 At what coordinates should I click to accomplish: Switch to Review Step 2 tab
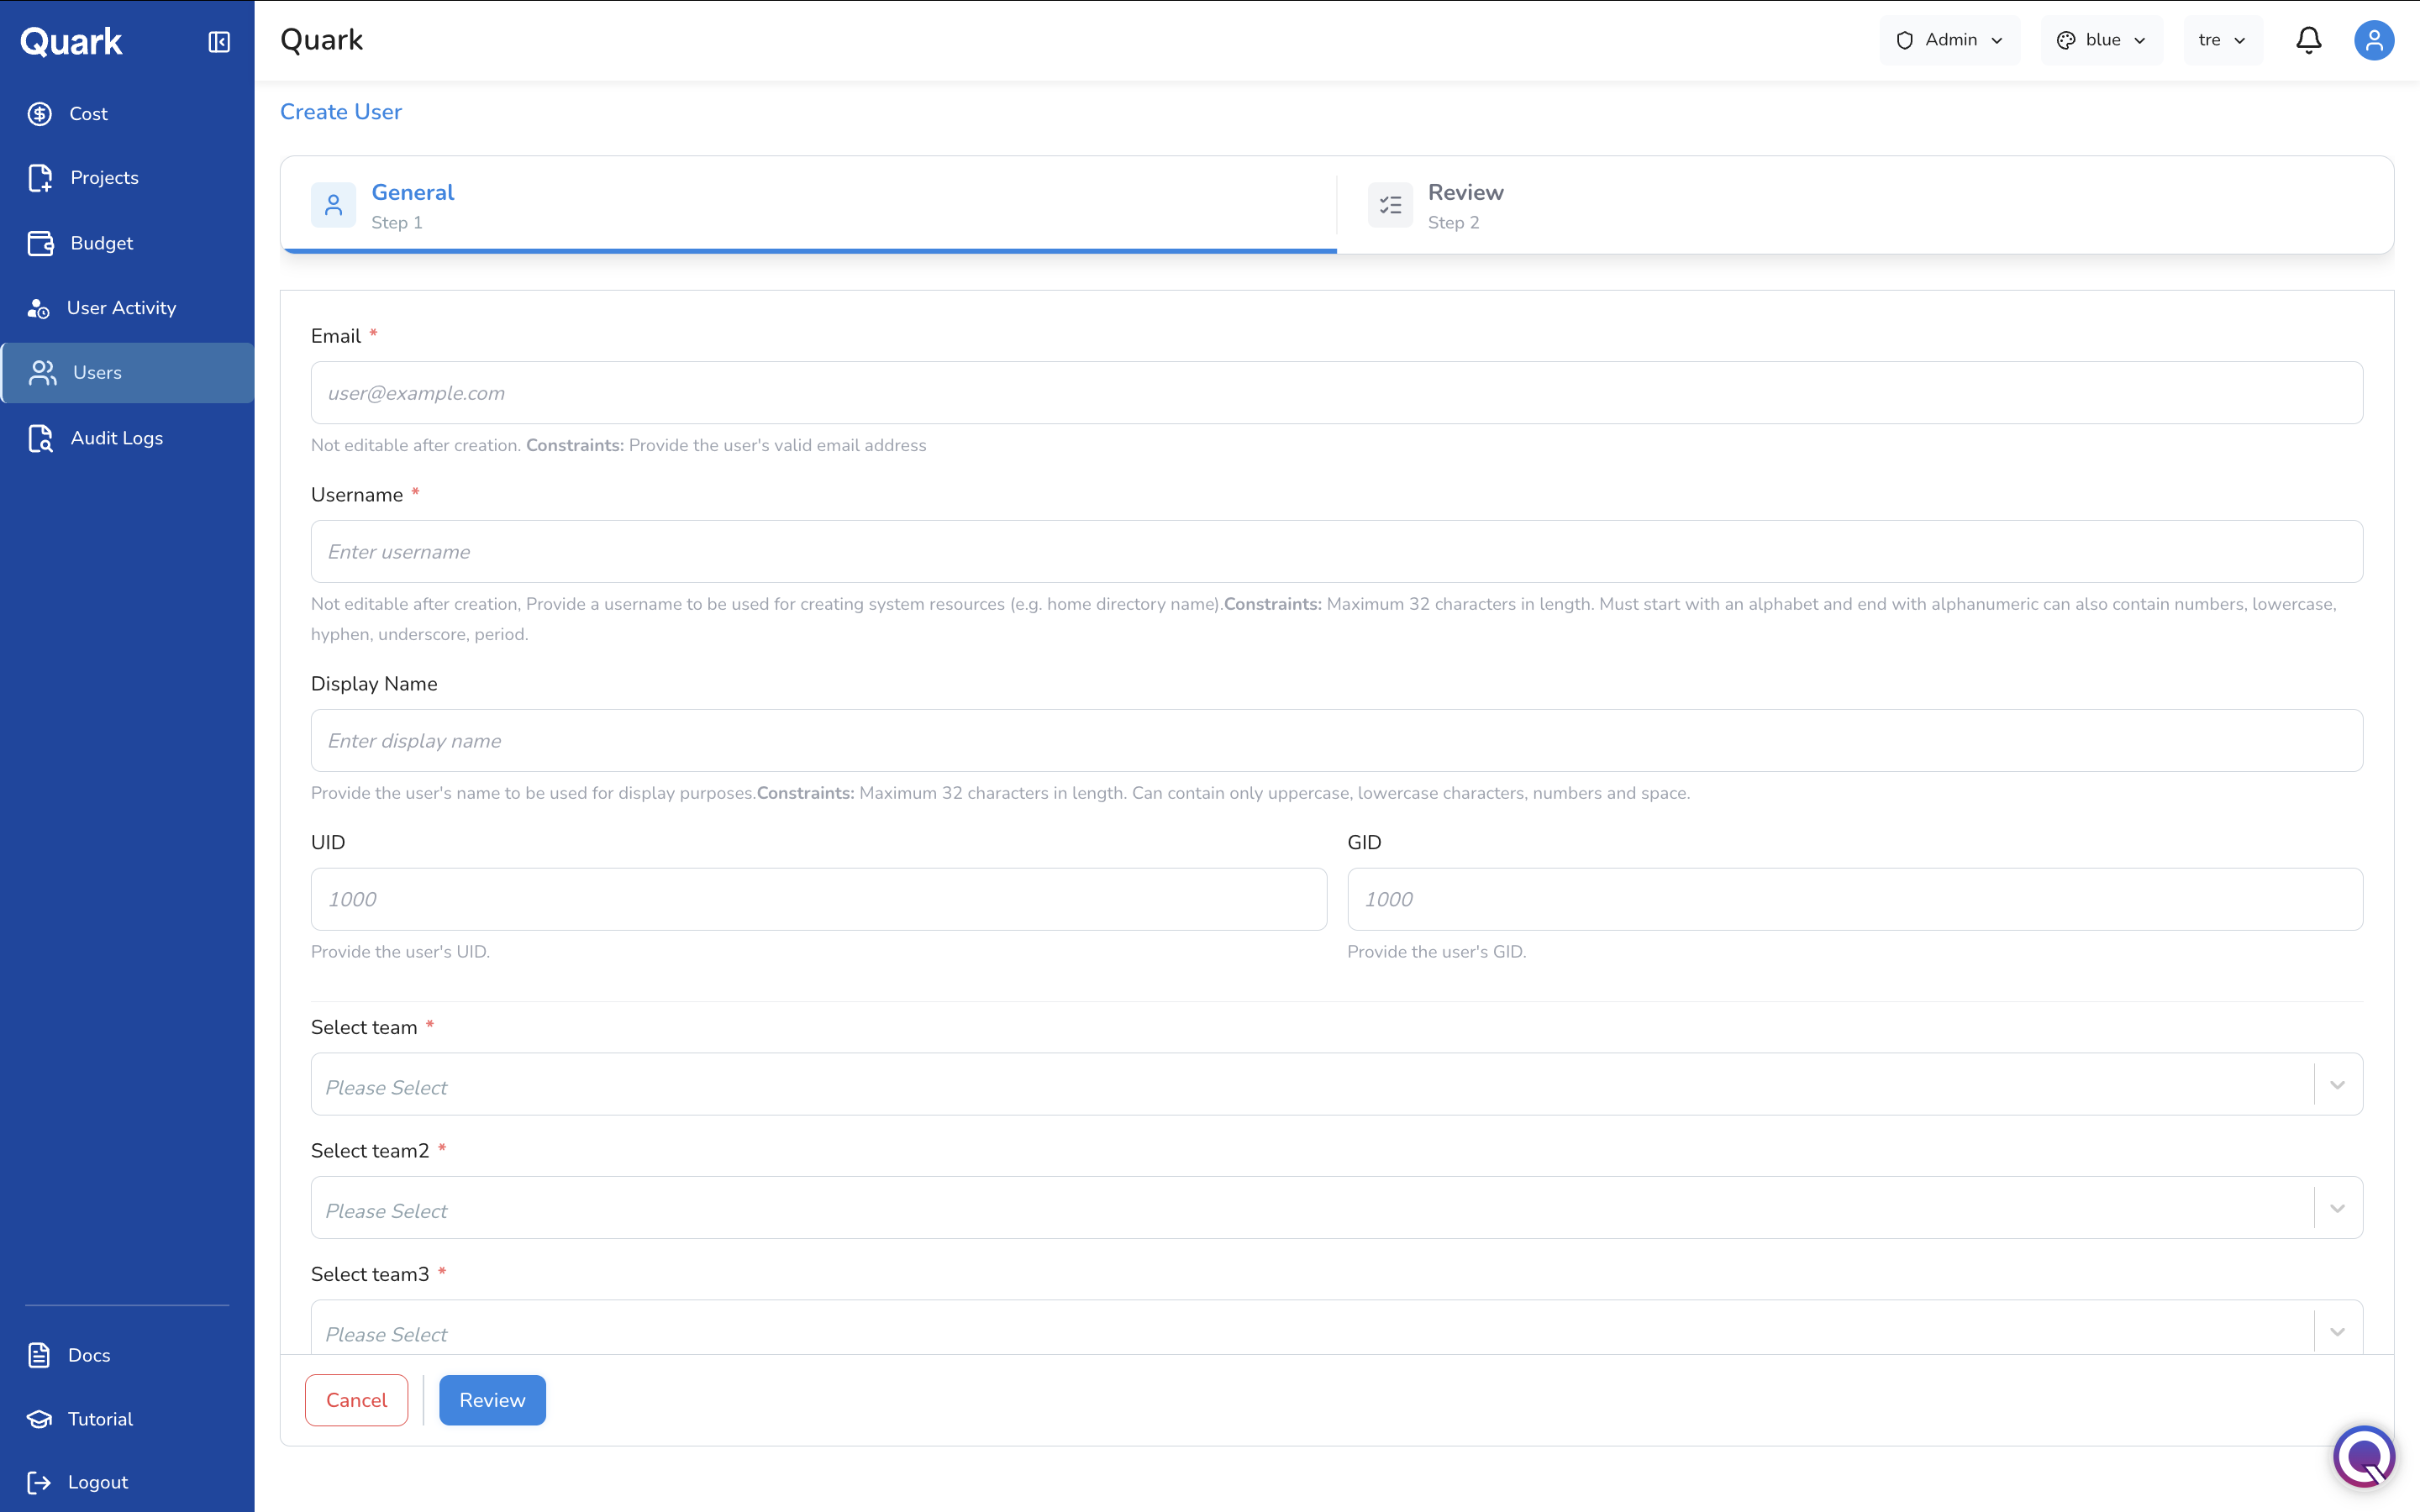tap(1864, 205)
